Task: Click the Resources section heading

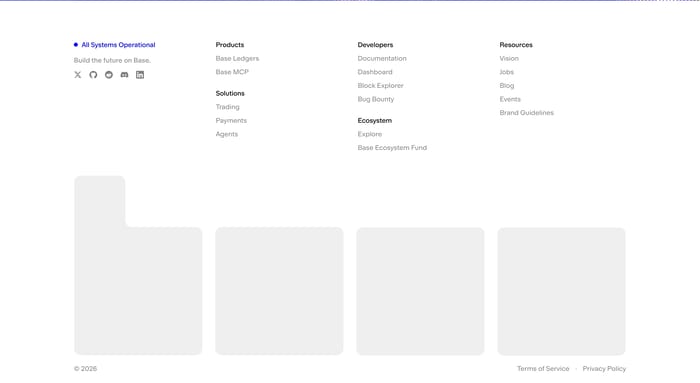Action: tap(516, 45)
